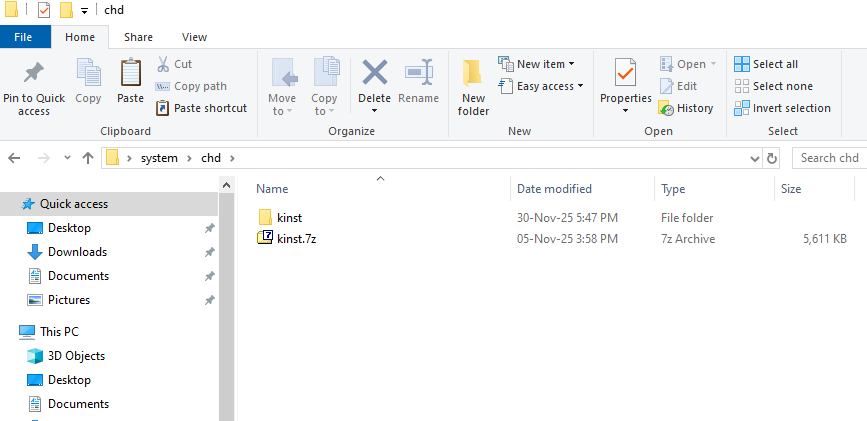Refresh the chd folder view
The width and height of the screenshot is (867, 421).
click(x=771, y=158)
